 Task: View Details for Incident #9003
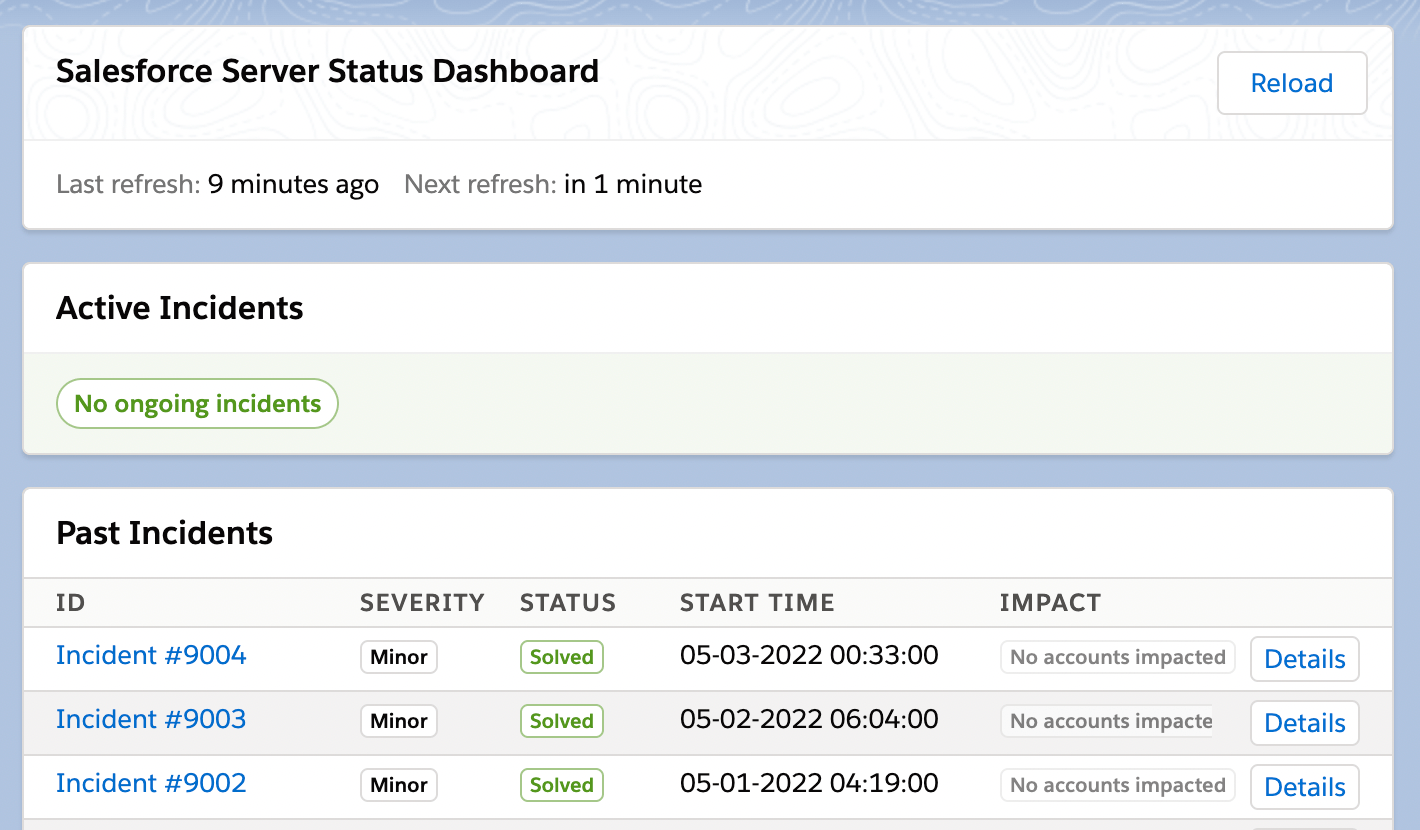point(1305,723)
